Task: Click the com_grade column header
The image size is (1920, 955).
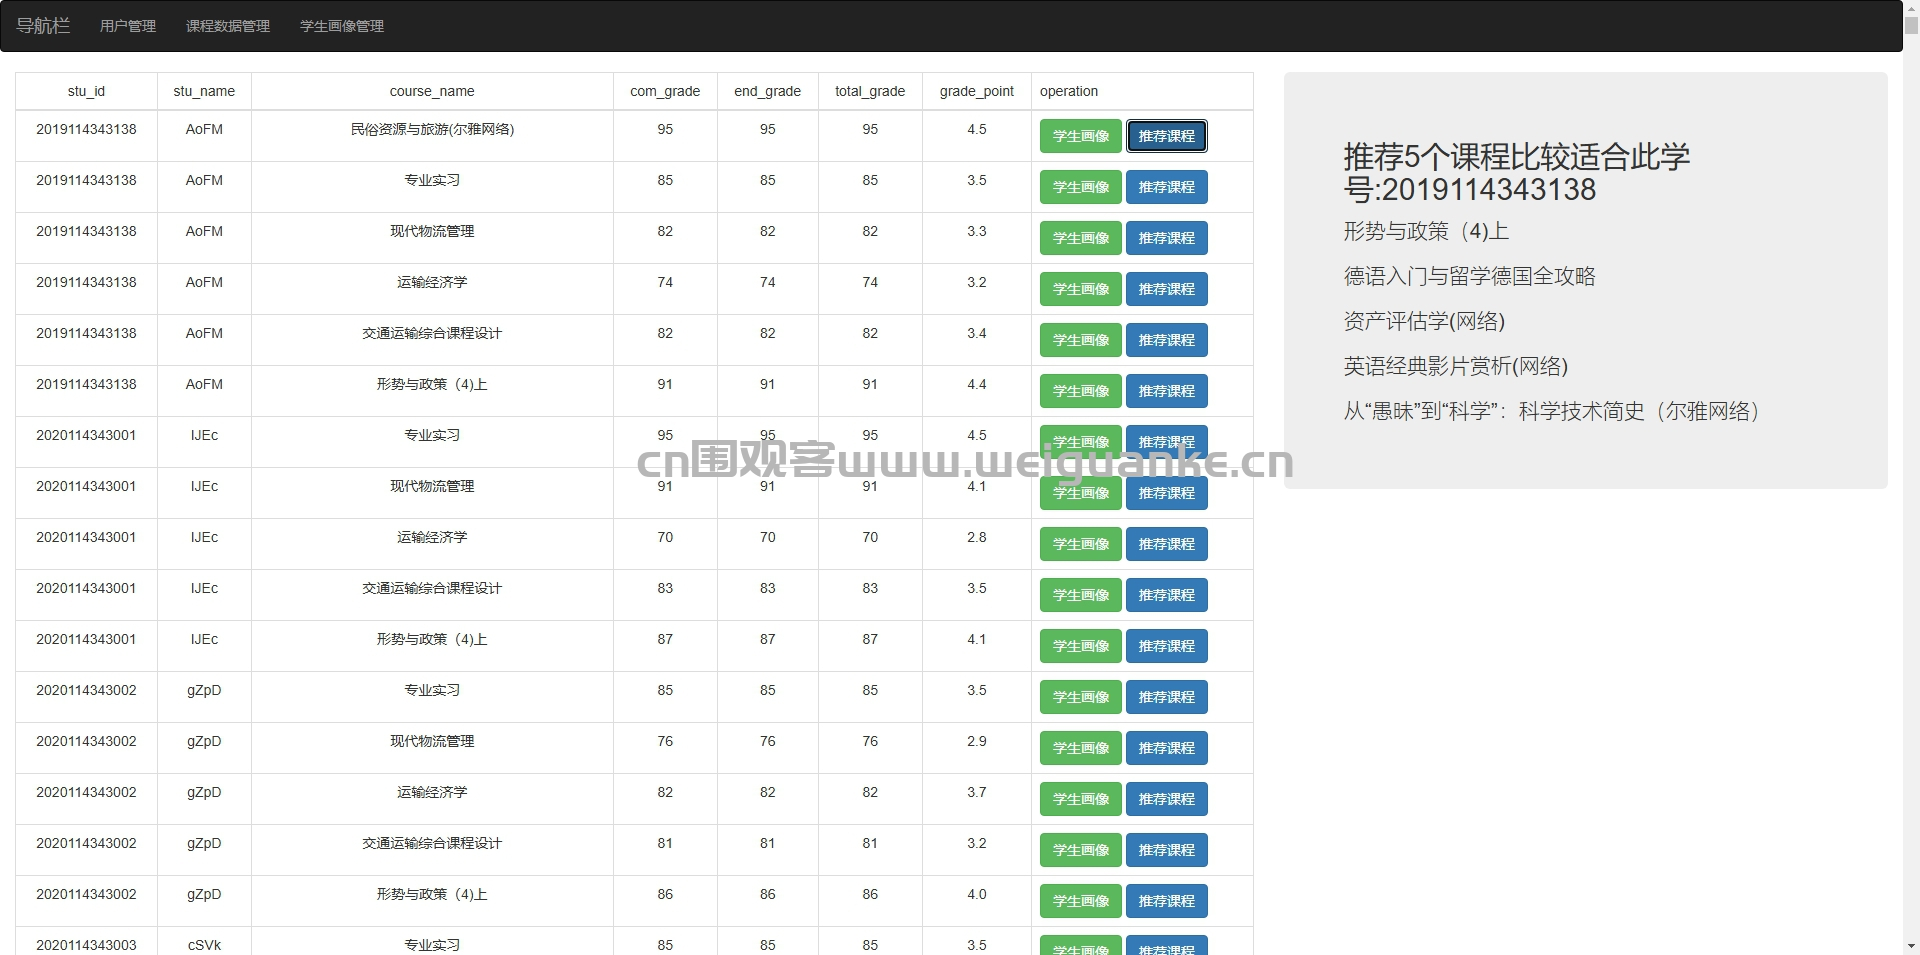Action: (665, 91)
